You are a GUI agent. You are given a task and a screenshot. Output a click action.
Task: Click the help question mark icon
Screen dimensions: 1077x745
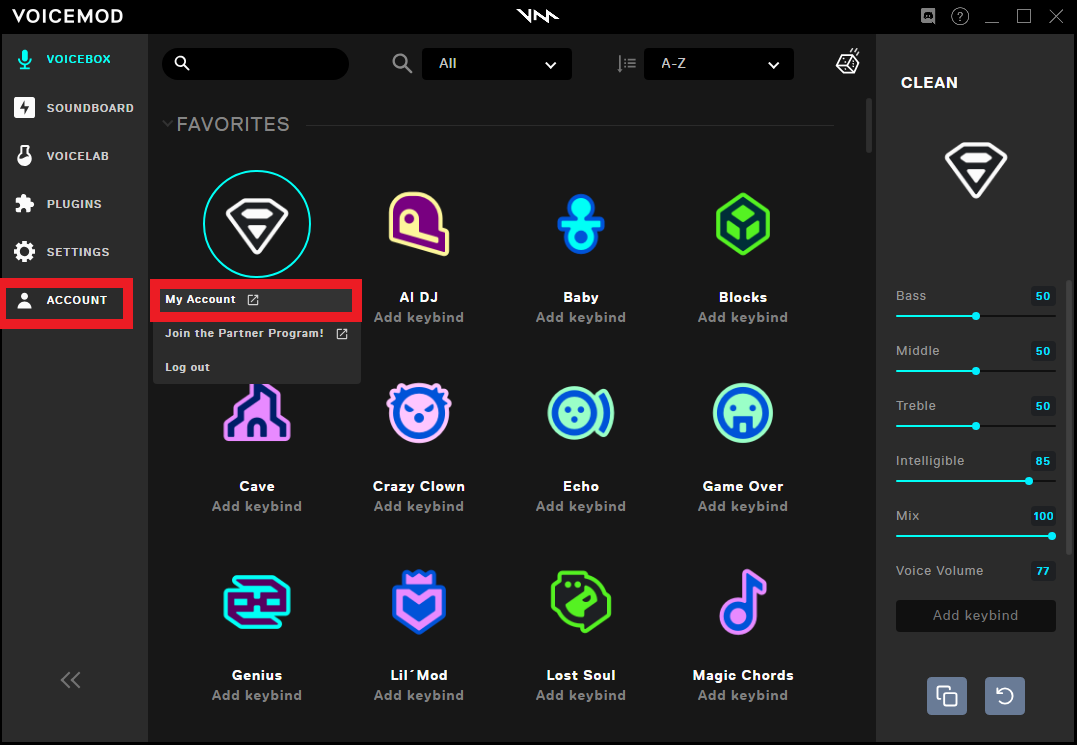[x=959, y=16]
